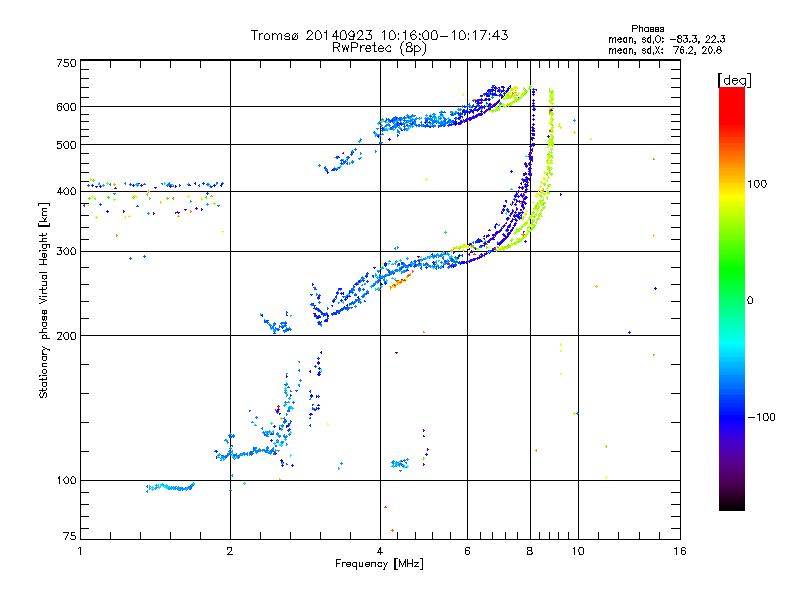Click the y-axis label '750'

66,63
